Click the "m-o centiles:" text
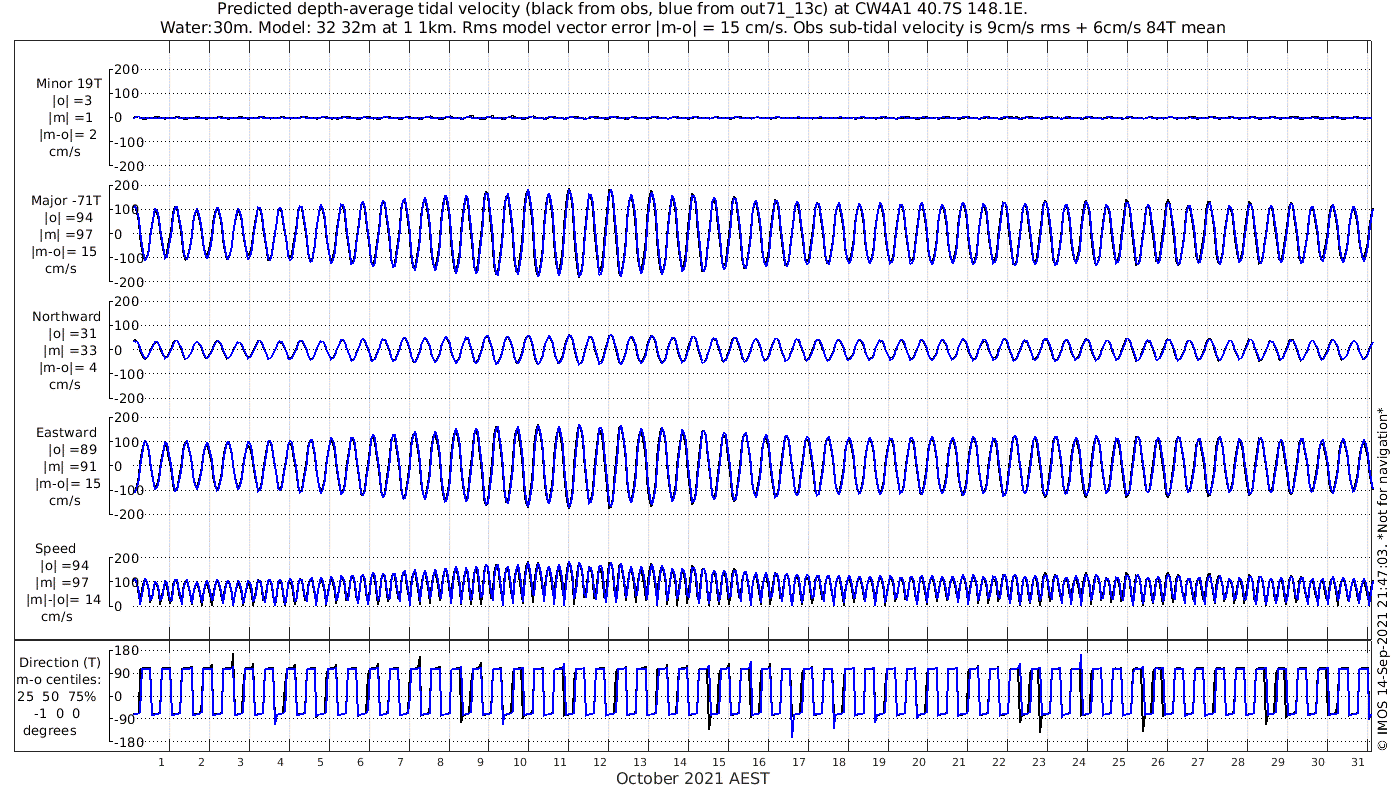The width and height of the screenshot is (1400, 800). coord(57,680)
